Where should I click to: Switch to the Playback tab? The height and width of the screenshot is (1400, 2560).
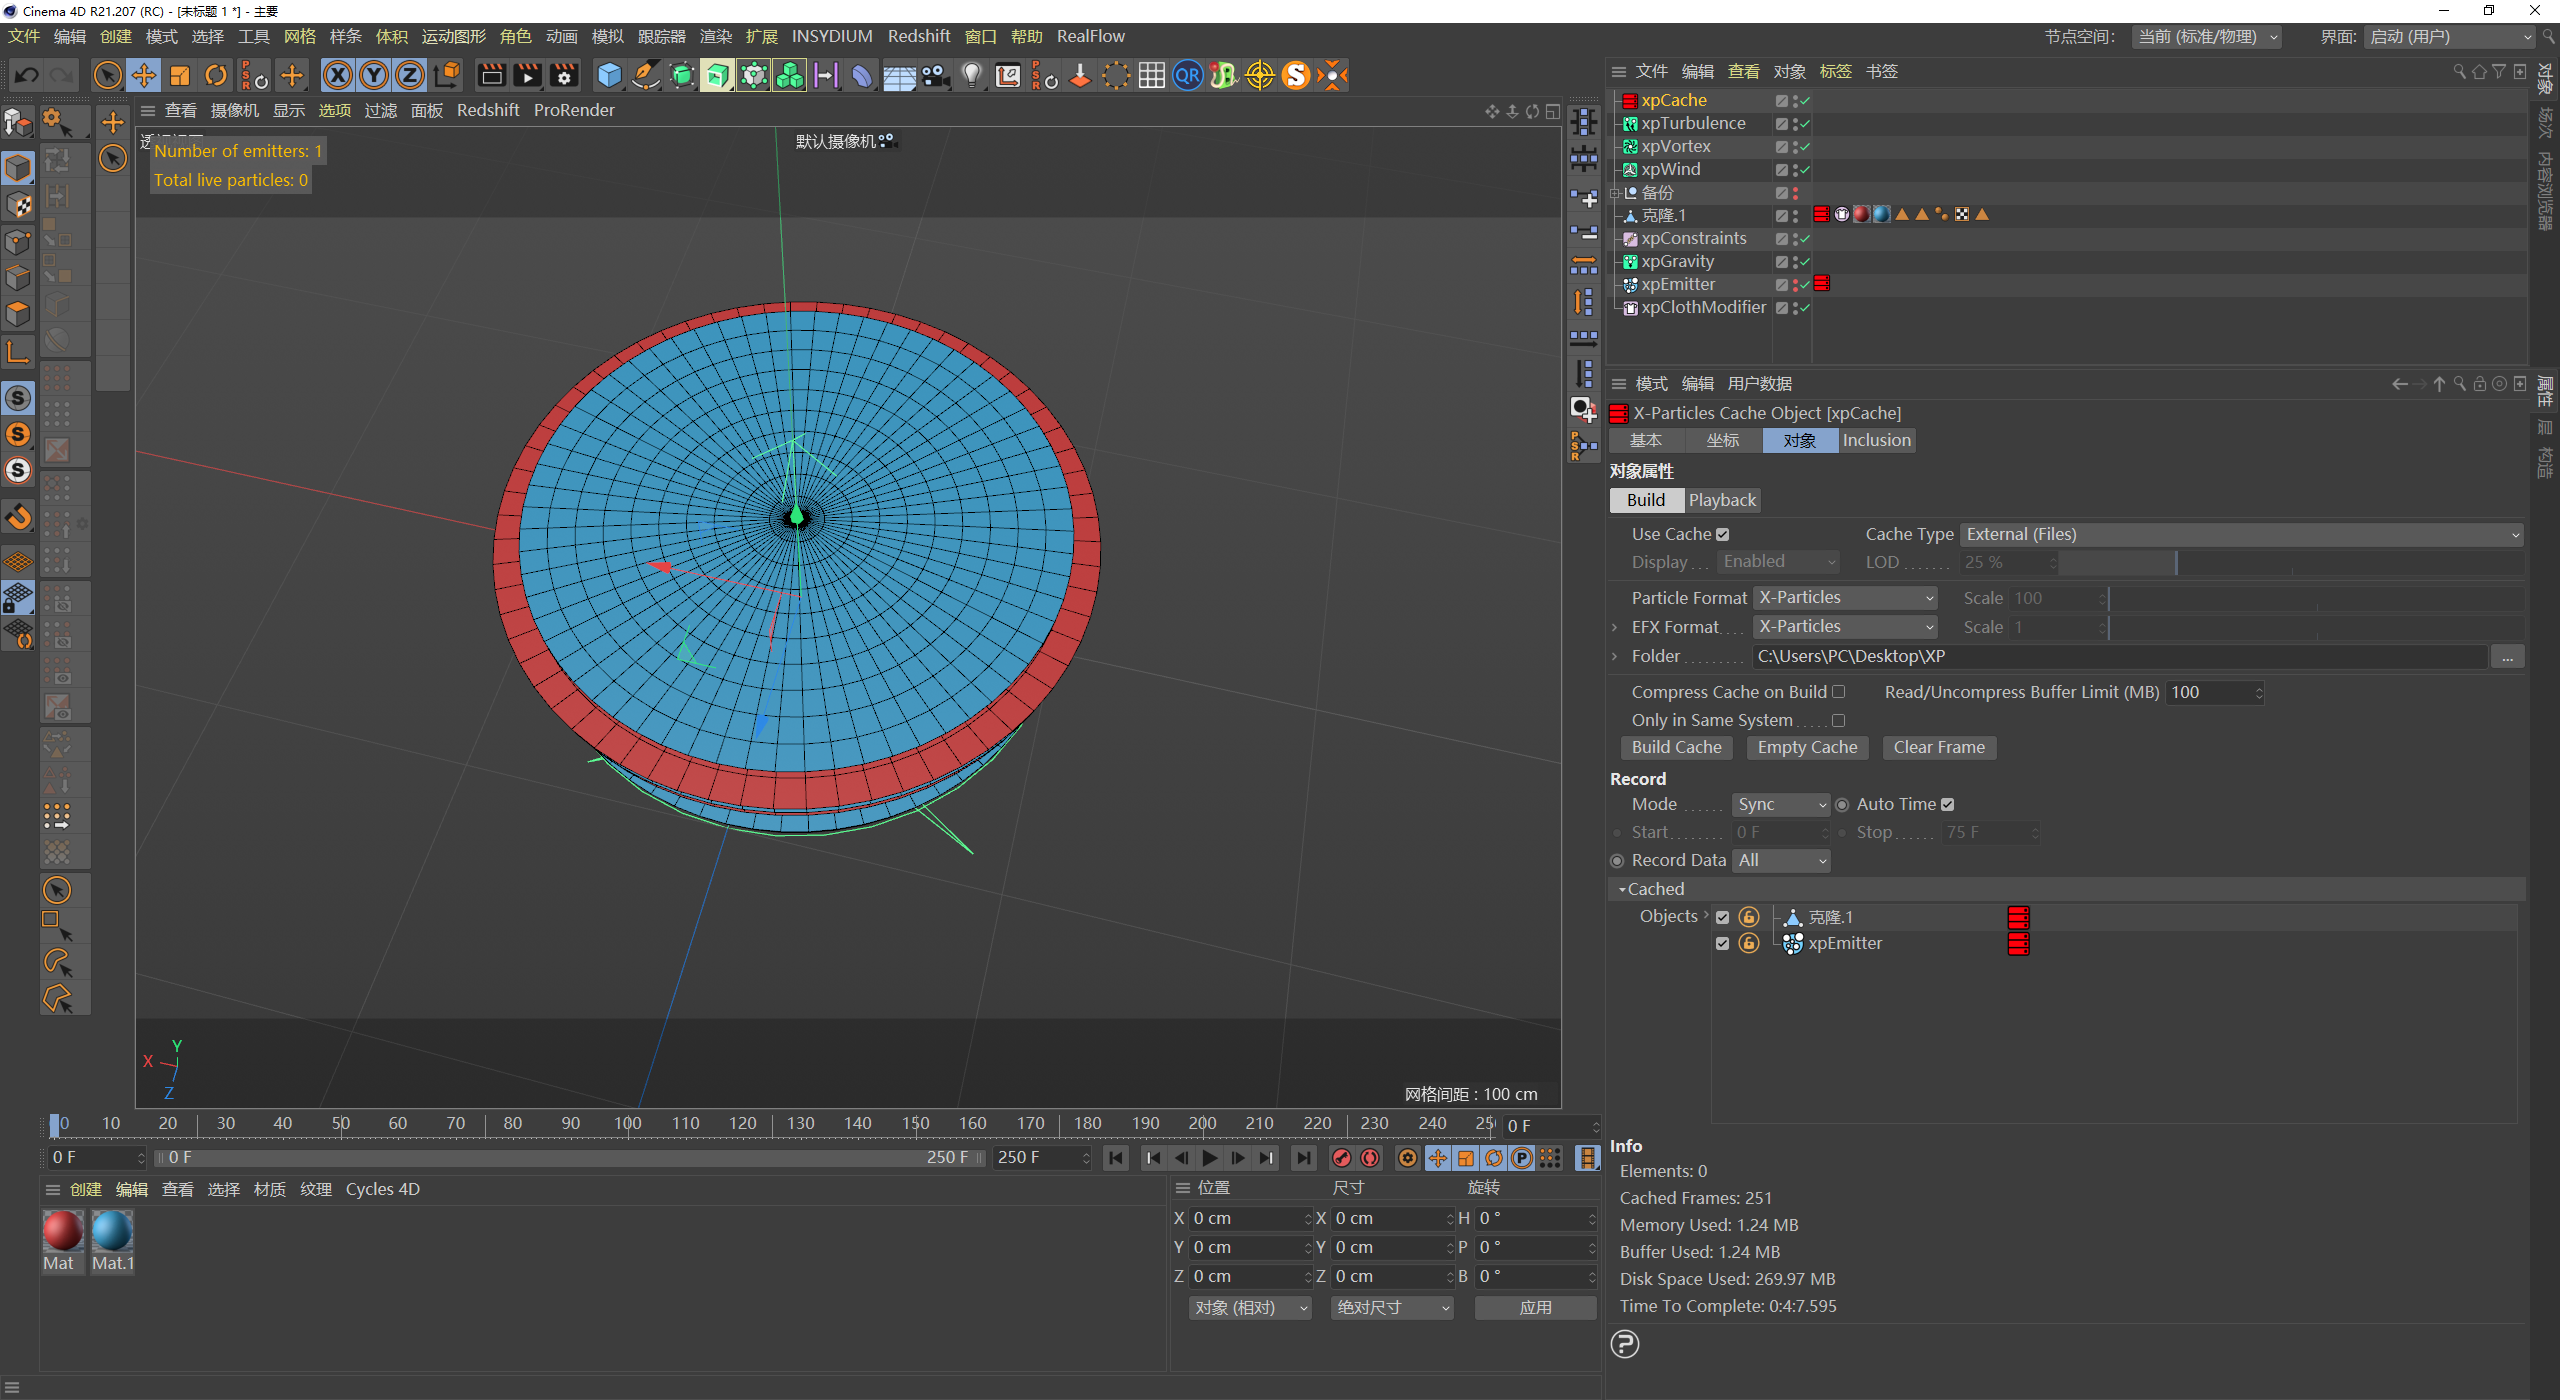[1722, 500]
